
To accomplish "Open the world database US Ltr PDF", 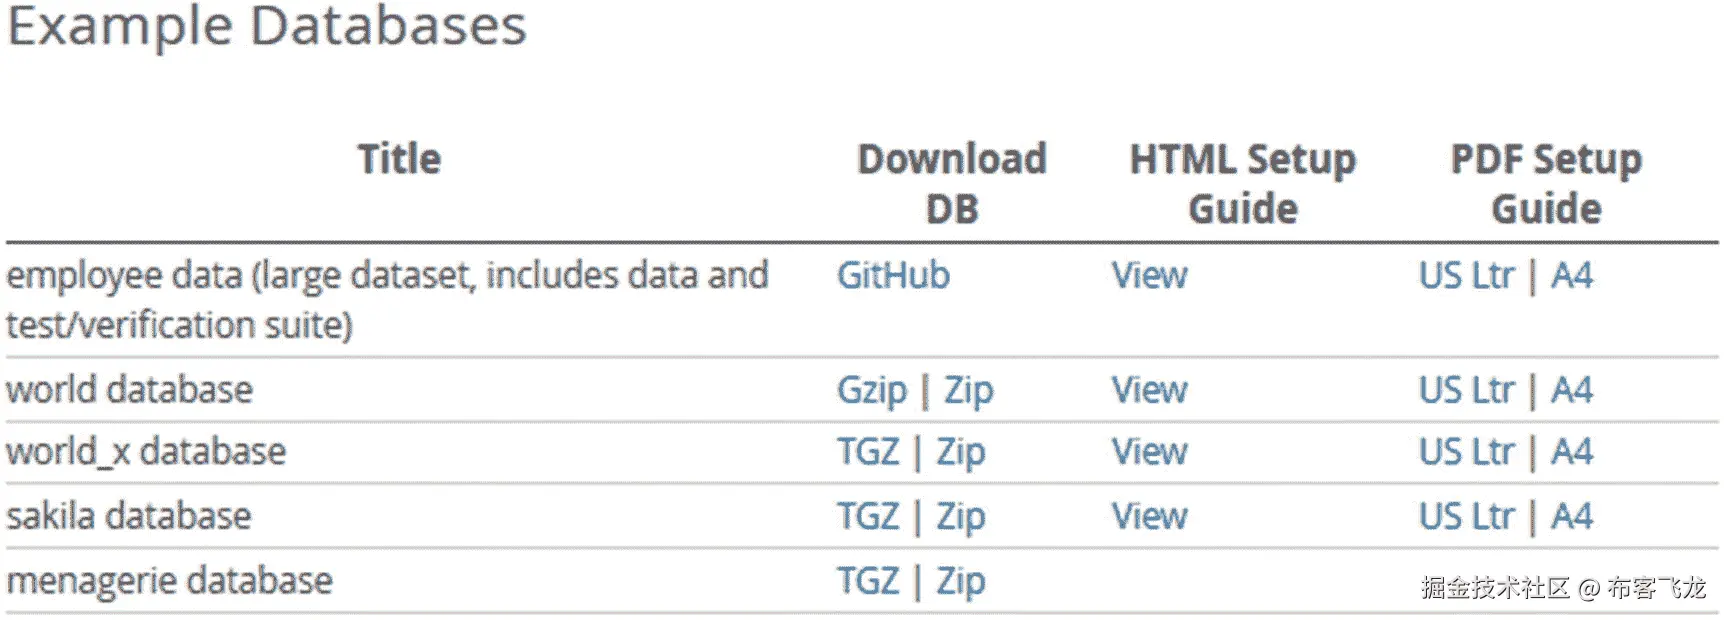I will coord(1466,390).
